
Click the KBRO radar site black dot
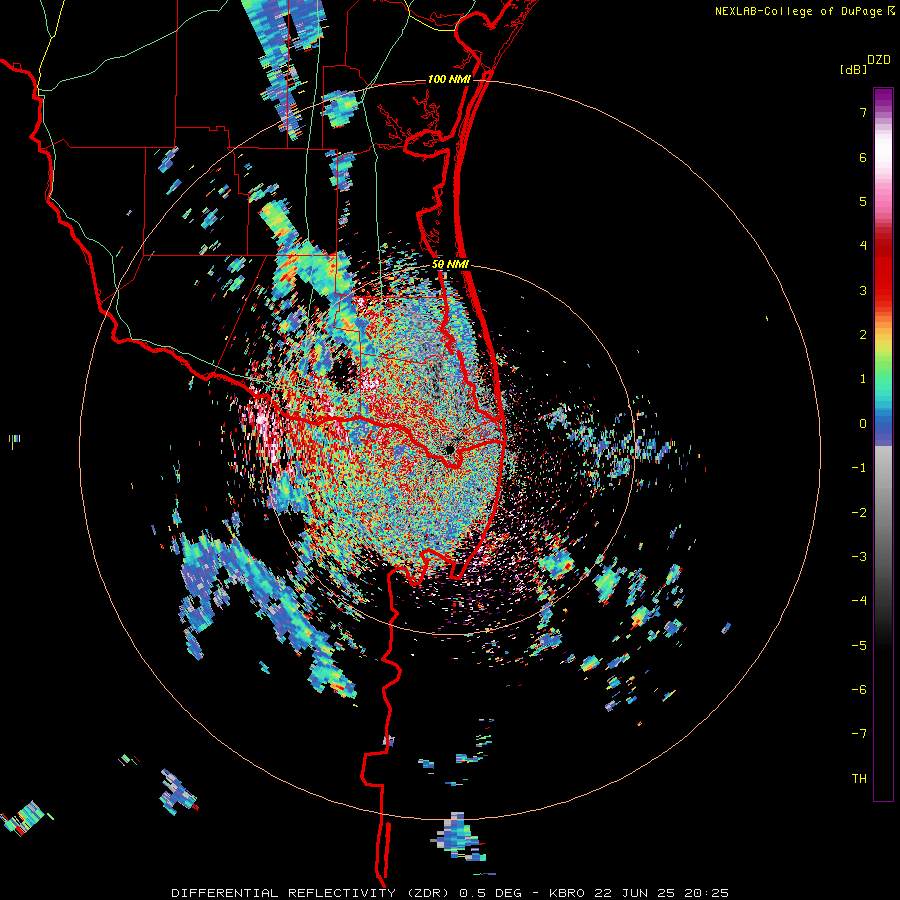[x=449, y=449]
